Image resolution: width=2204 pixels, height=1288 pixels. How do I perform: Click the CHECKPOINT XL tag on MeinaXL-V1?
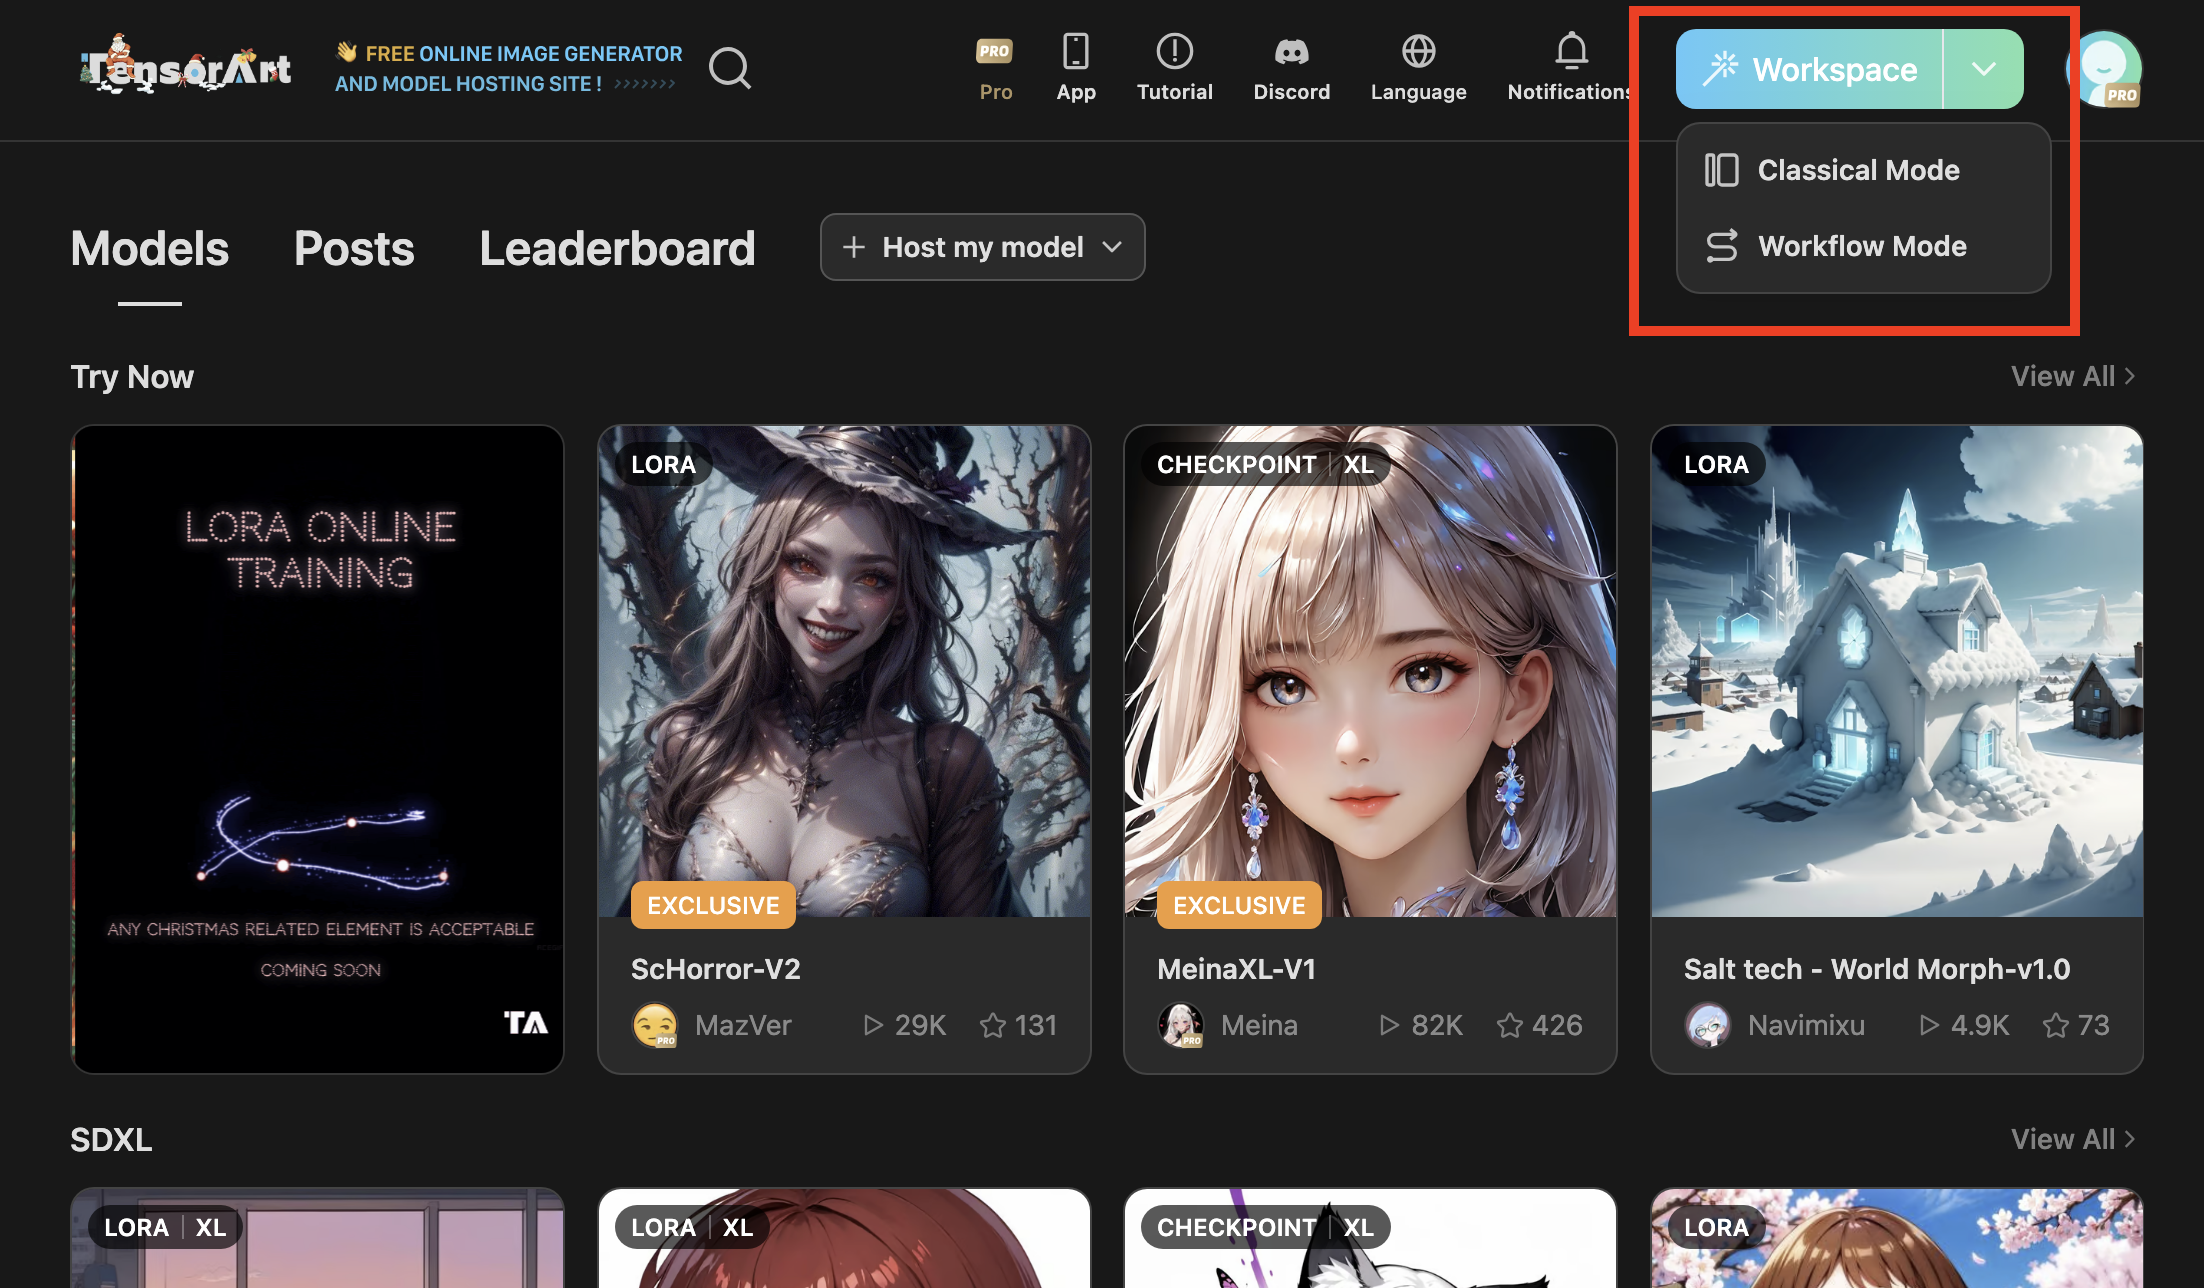(x=1265, y=464)
